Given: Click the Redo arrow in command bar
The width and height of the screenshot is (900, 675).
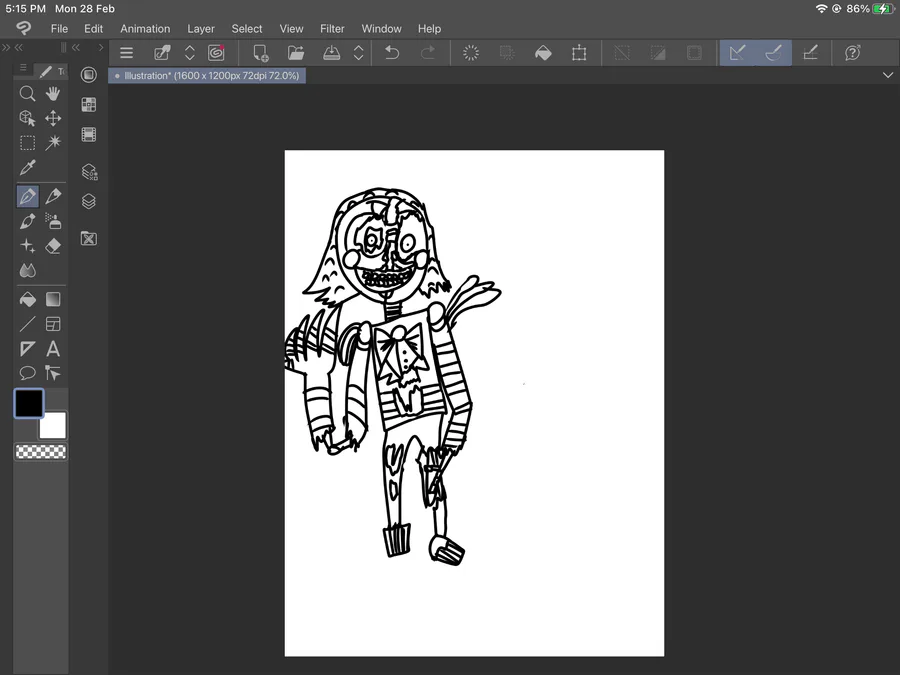Looking at the screenshot, I should [428, 53].
